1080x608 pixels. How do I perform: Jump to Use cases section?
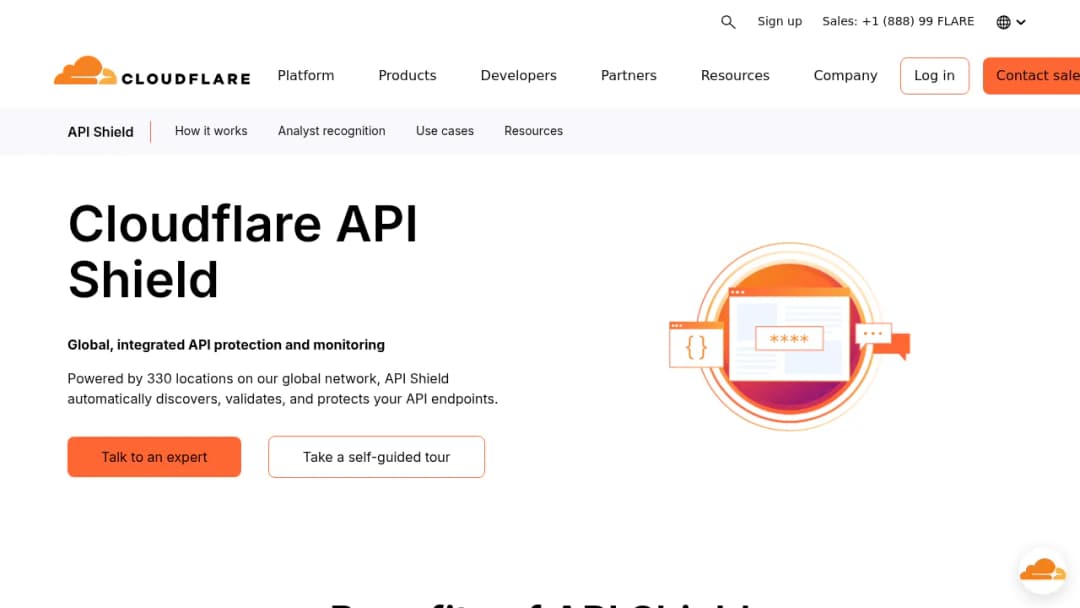(x=444, y=131)
